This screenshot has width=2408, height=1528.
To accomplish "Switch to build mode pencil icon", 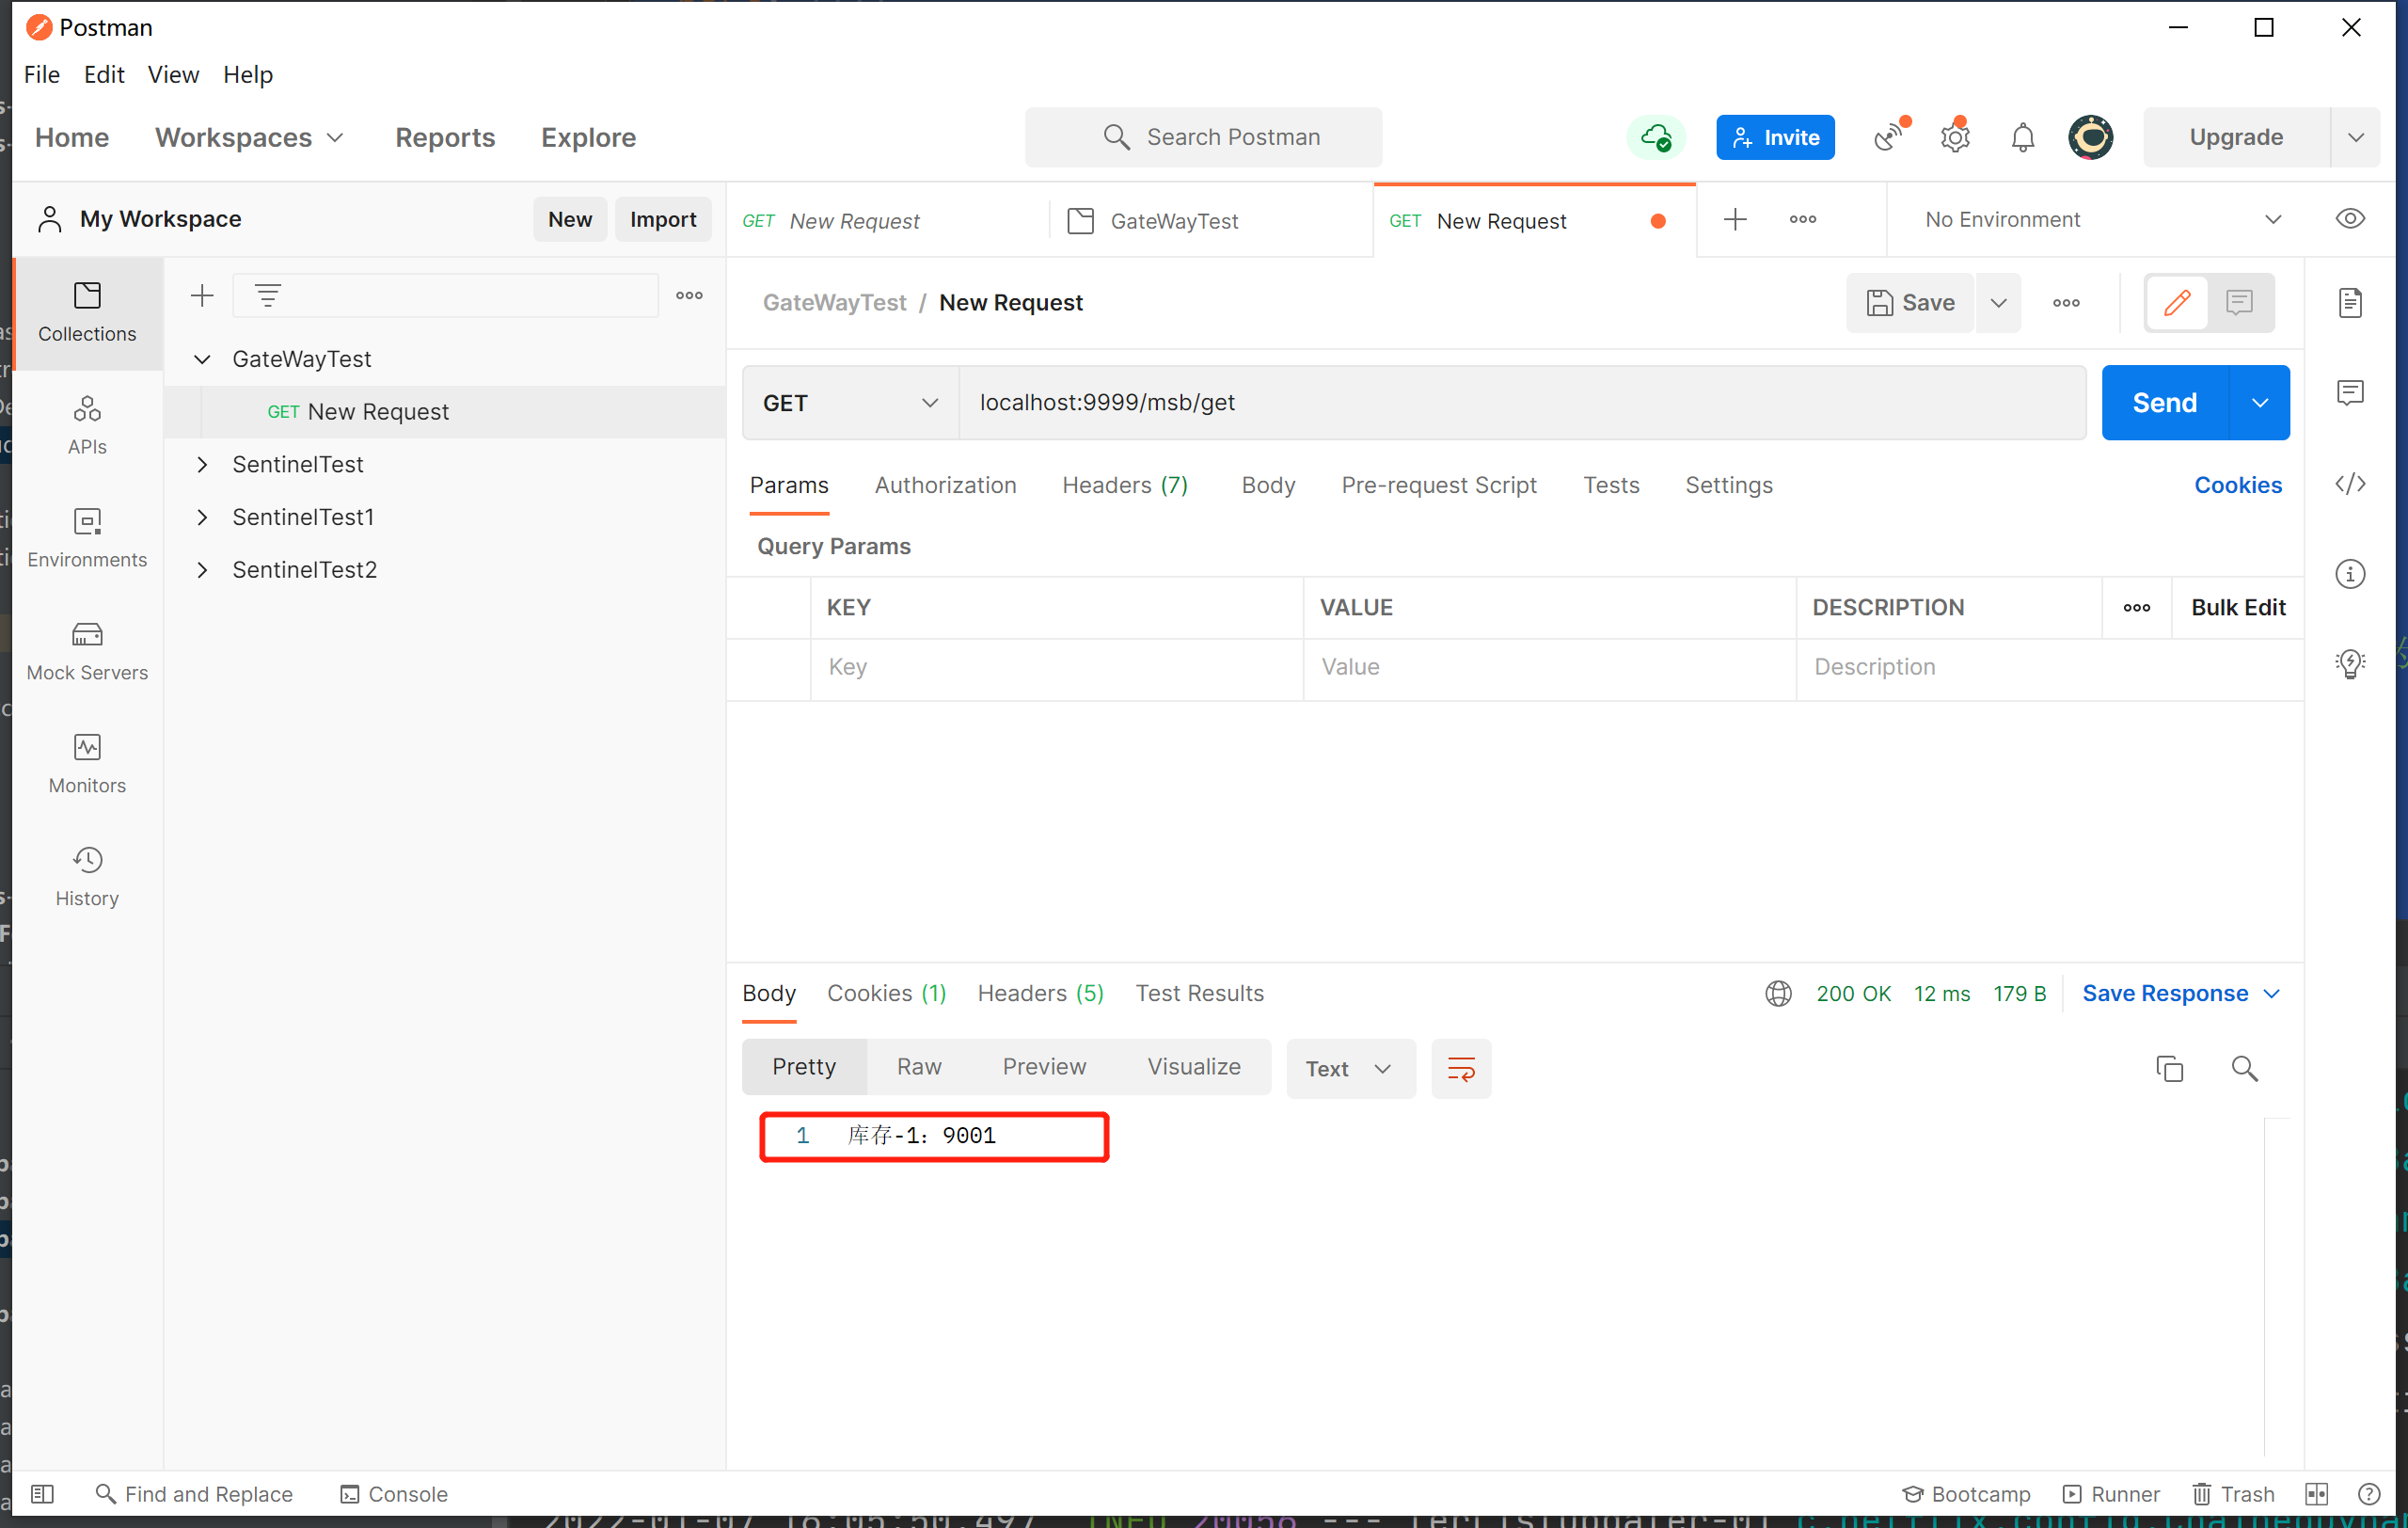I will click(2177, 302).
